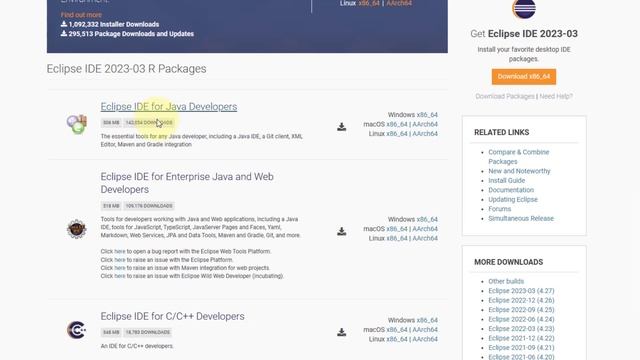Select macOS x86_64 for C/C++ Developers
Image resolution: width=640 pixels, height=360 pixels.
[x=397, y=330]
